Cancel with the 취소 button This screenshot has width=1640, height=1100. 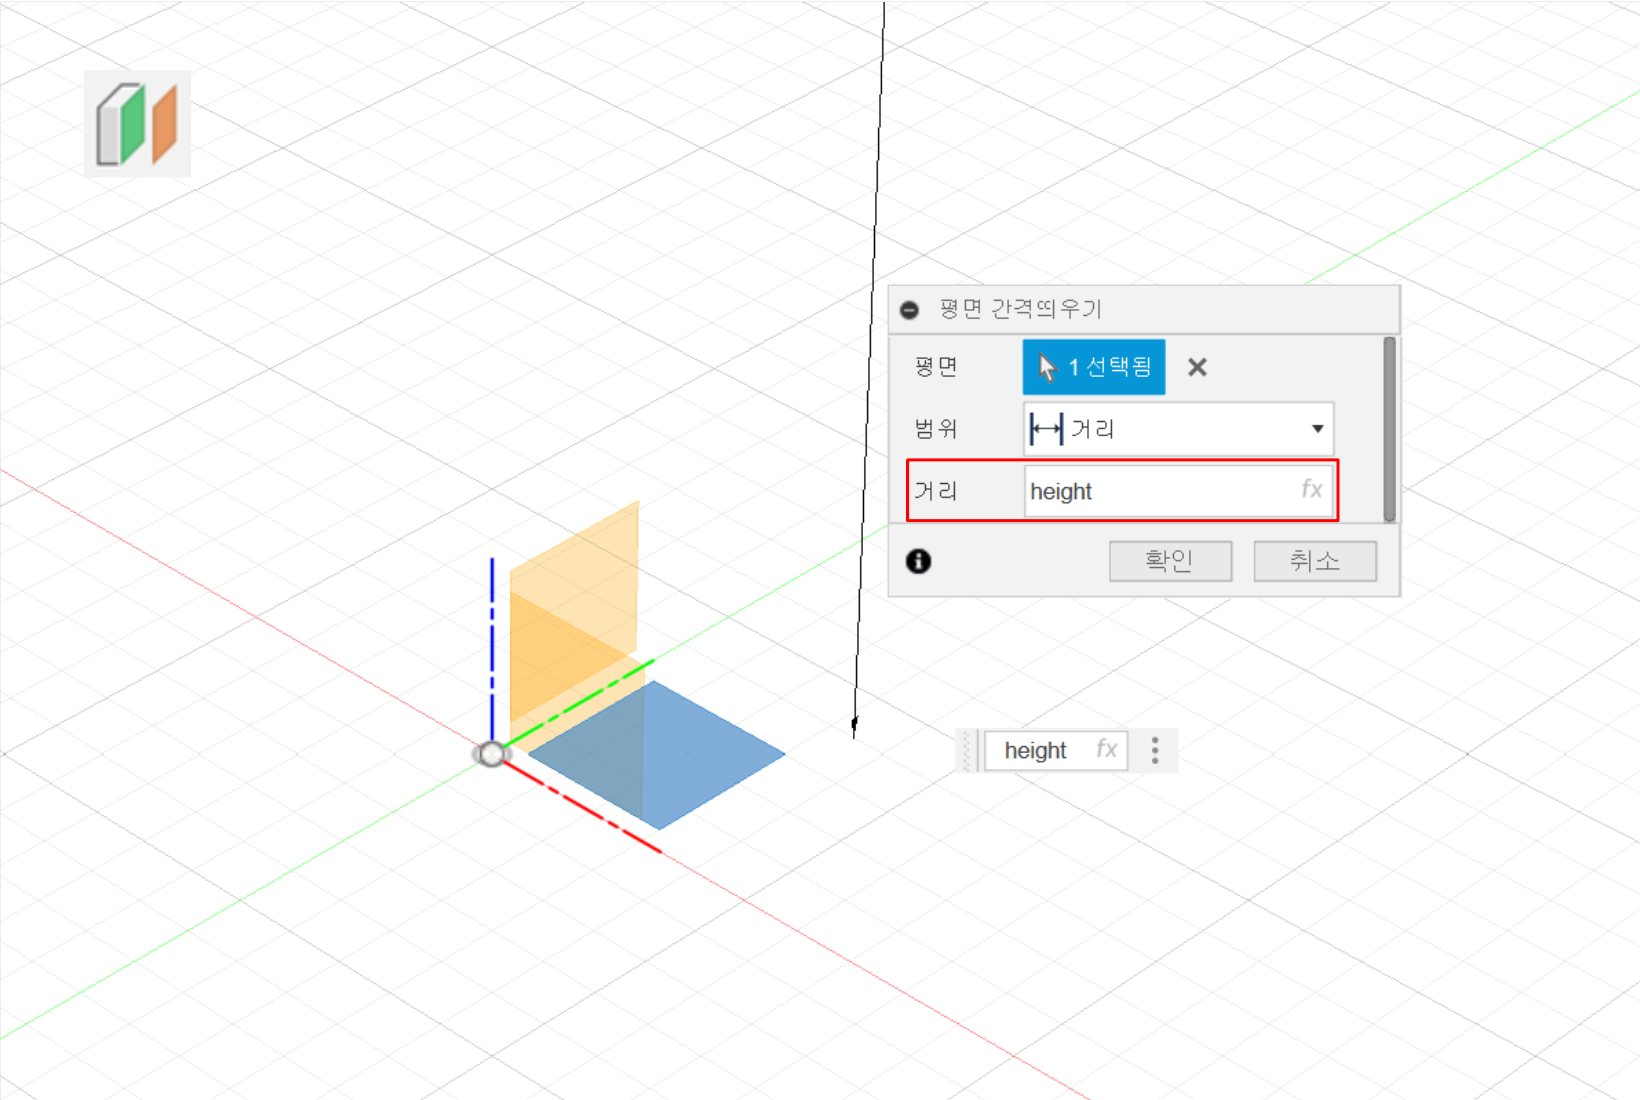[1315, 561]
